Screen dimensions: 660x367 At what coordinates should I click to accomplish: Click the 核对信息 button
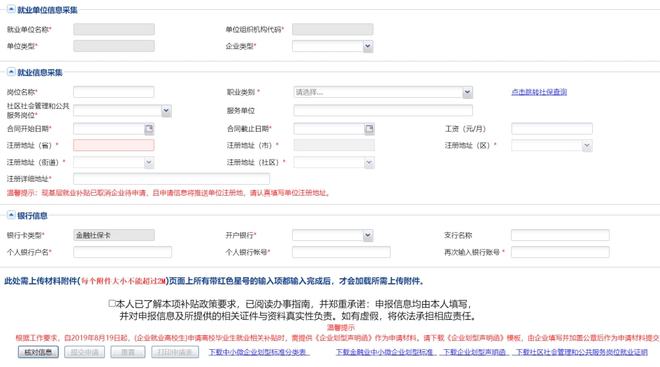point(38,352)
